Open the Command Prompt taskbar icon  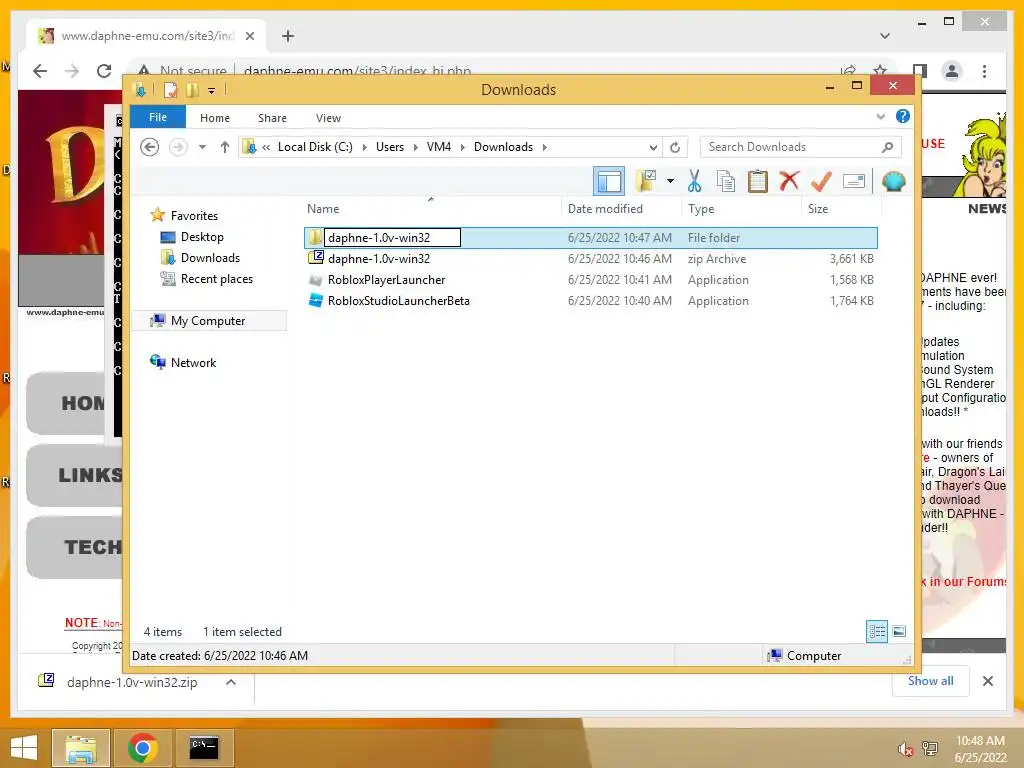(204, 748)
